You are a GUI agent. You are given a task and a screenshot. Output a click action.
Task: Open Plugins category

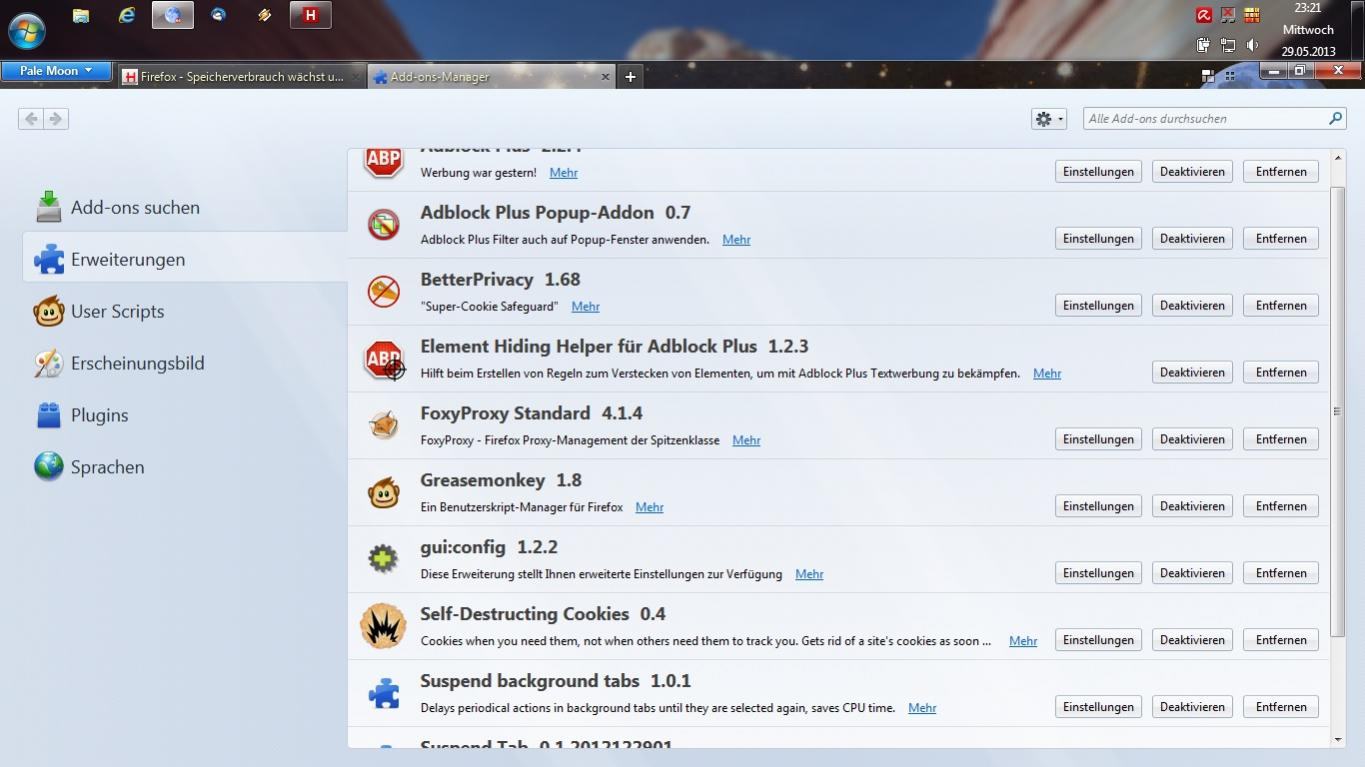click(186, 415)
